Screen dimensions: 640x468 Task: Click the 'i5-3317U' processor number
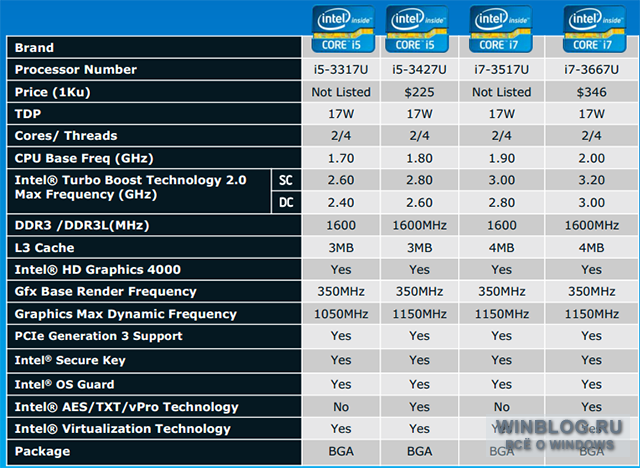tap(341, 70)
